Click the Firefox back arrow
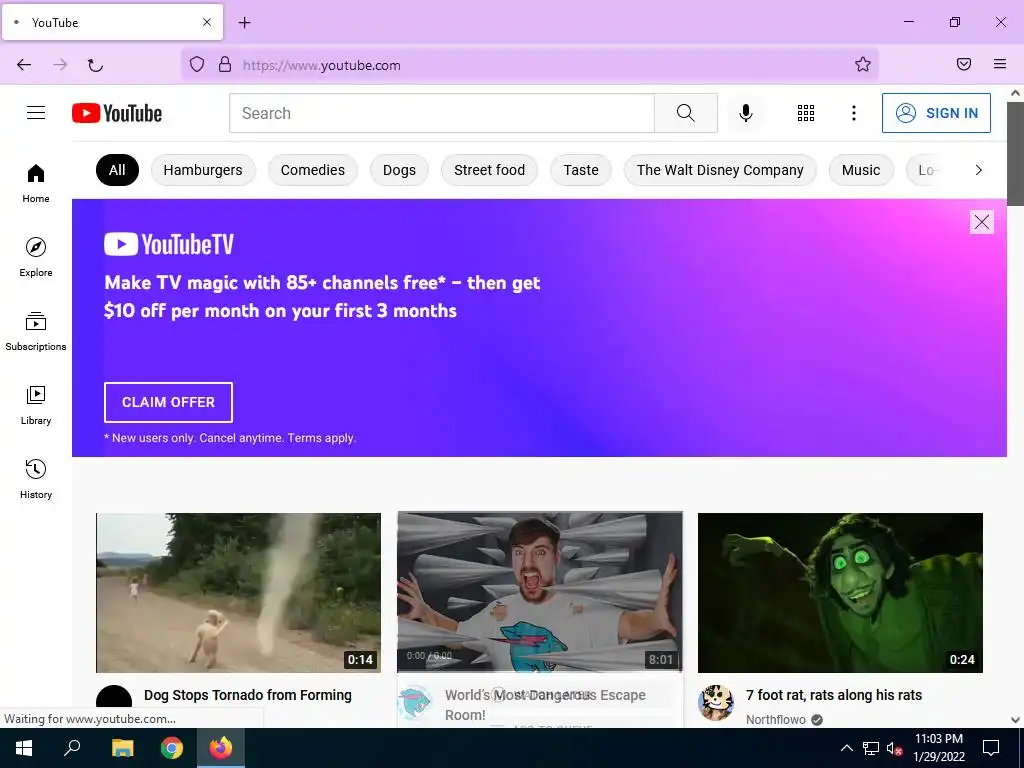Screen dimensions: 1024x768 pyautogui.click(x=24, y=65)
